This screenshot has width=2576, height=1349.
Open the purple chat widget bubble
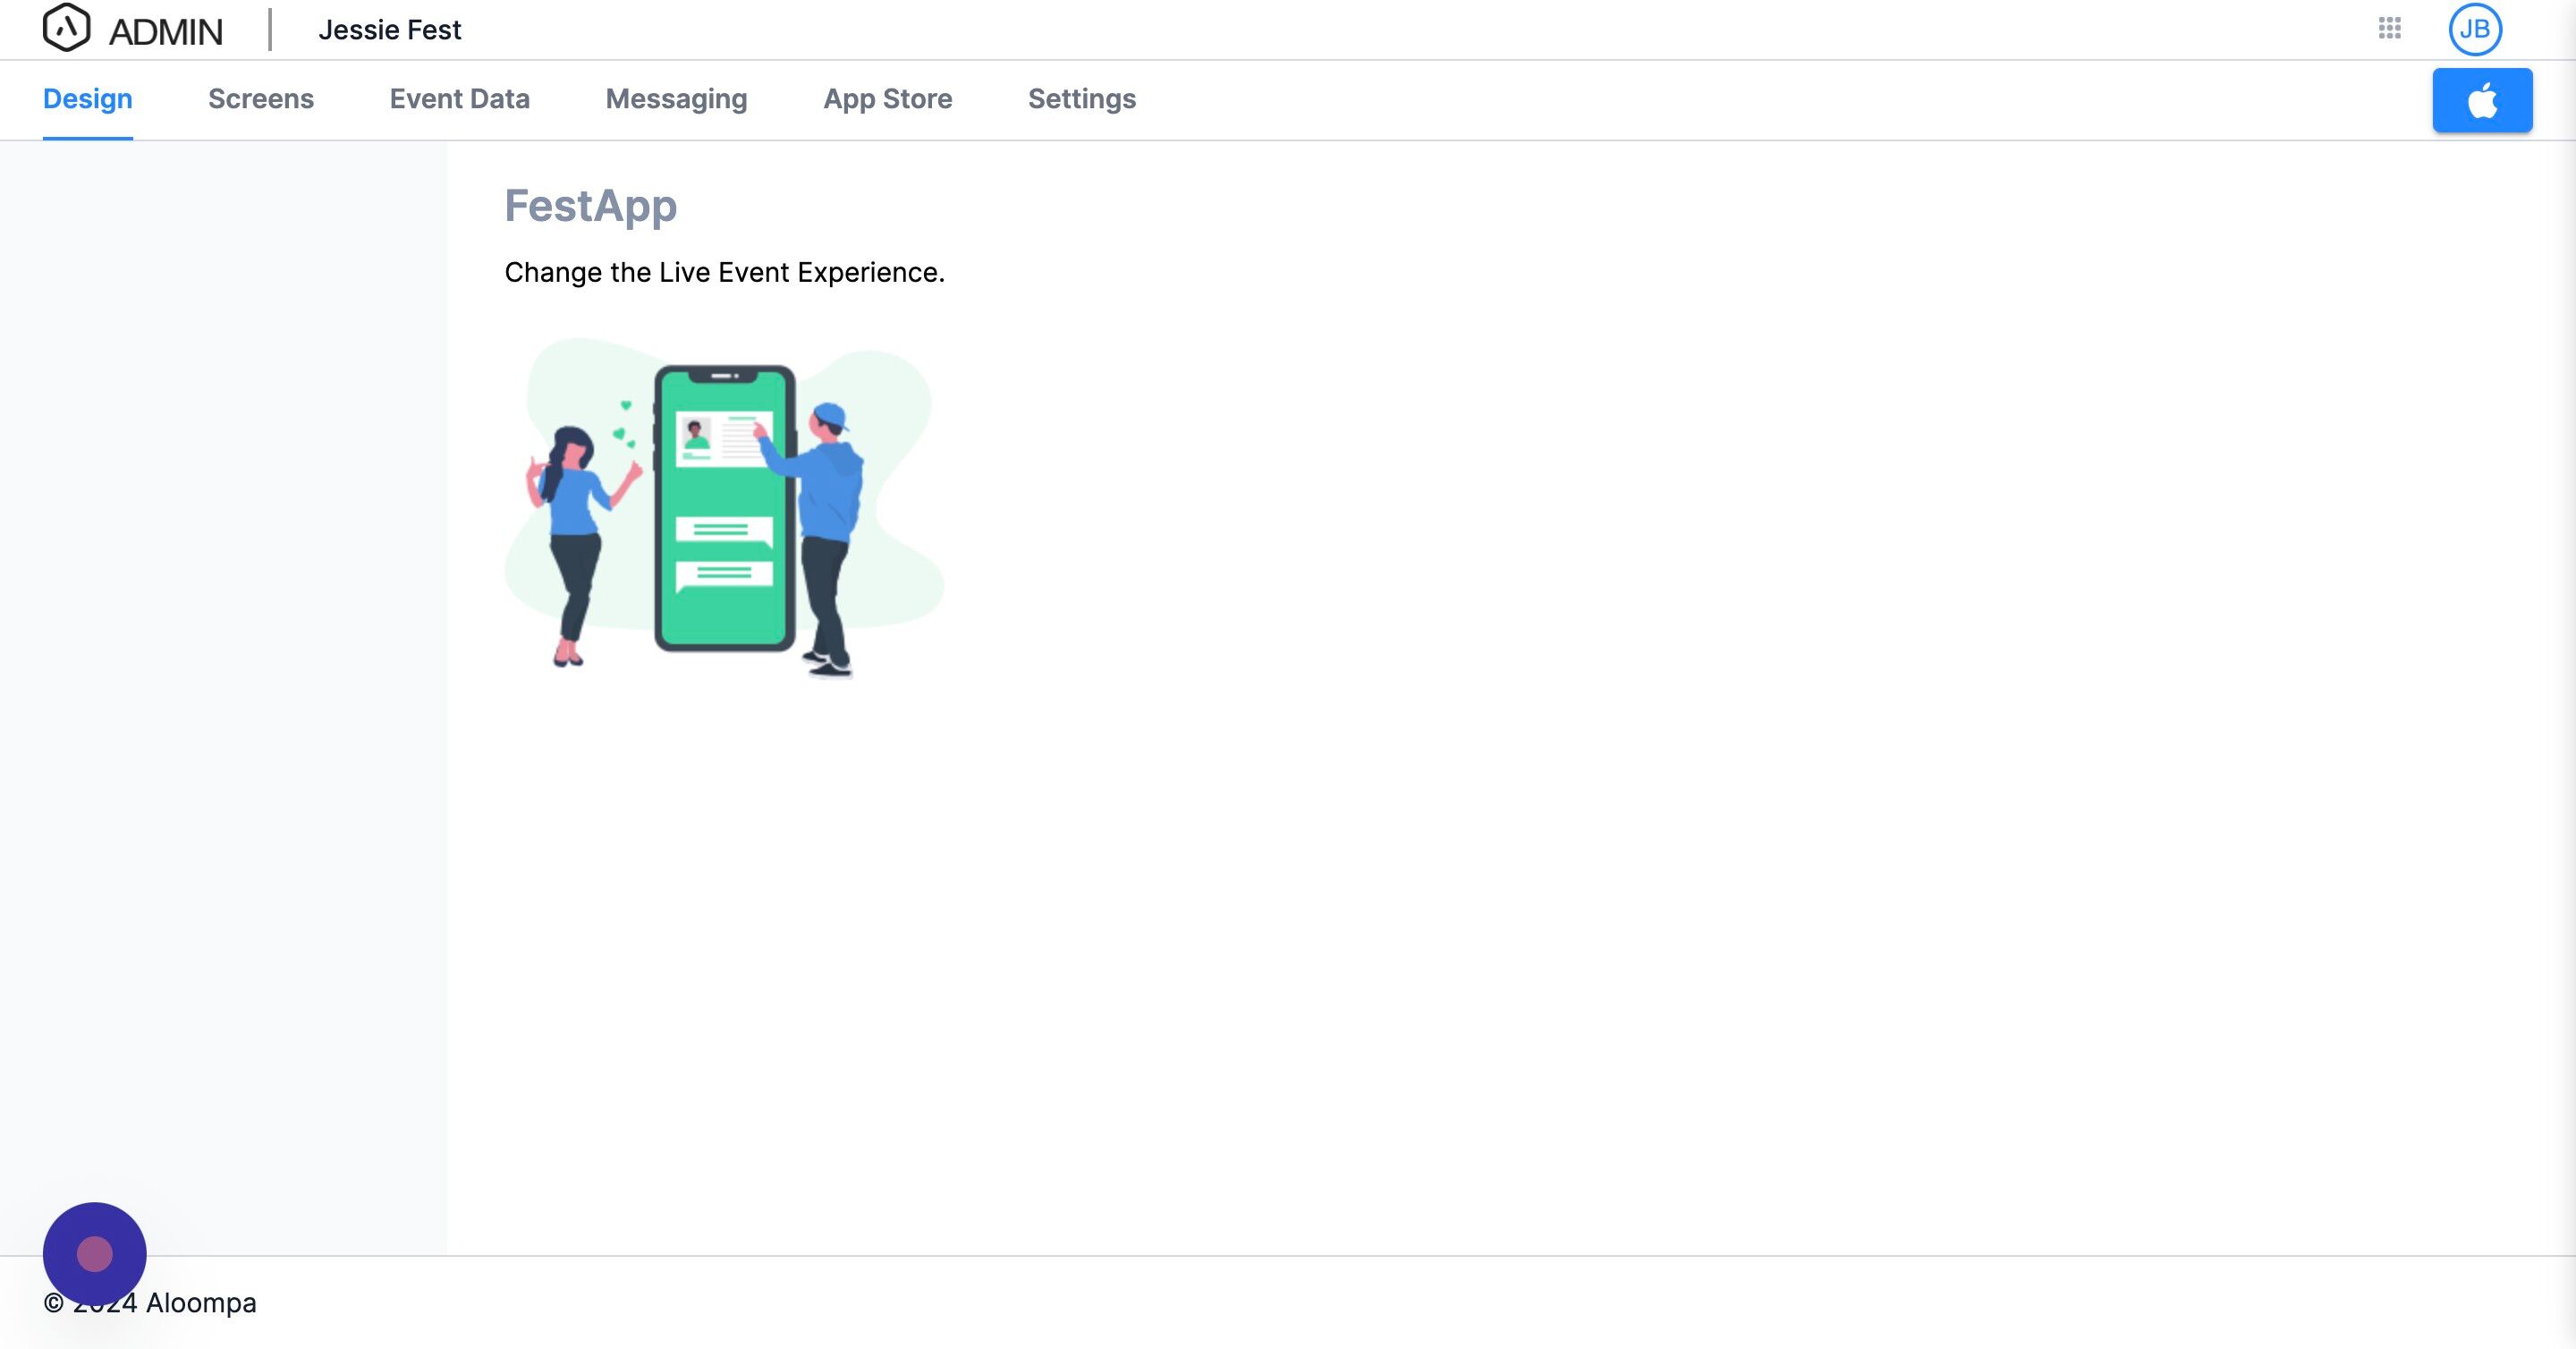point(94,1253)
